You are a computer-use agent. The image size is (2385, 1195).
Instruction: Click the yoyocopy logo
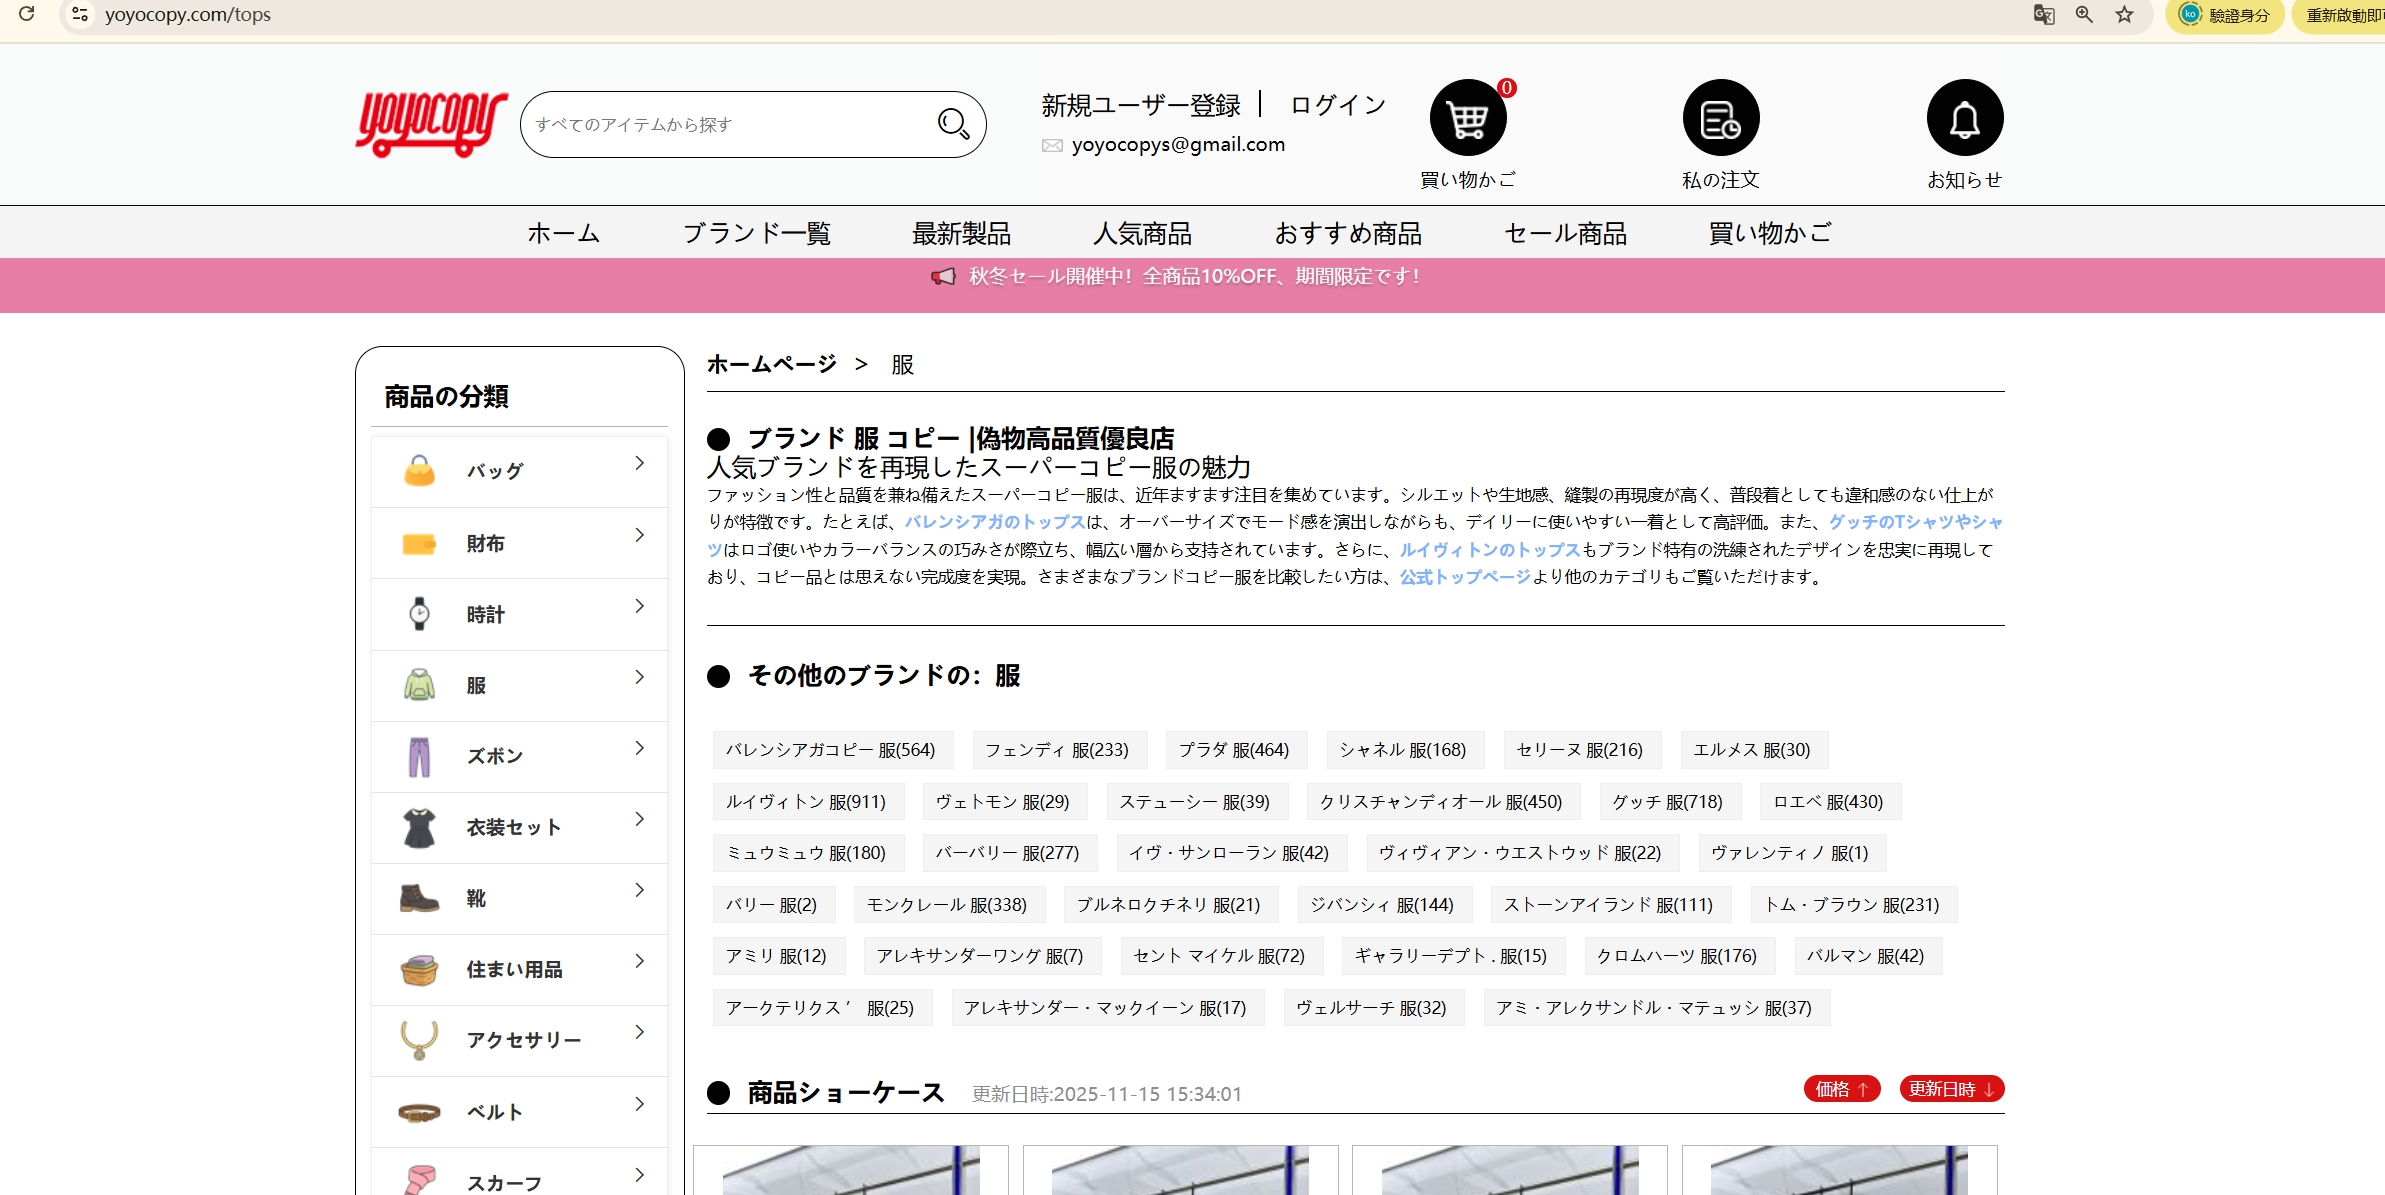point(431,124)
